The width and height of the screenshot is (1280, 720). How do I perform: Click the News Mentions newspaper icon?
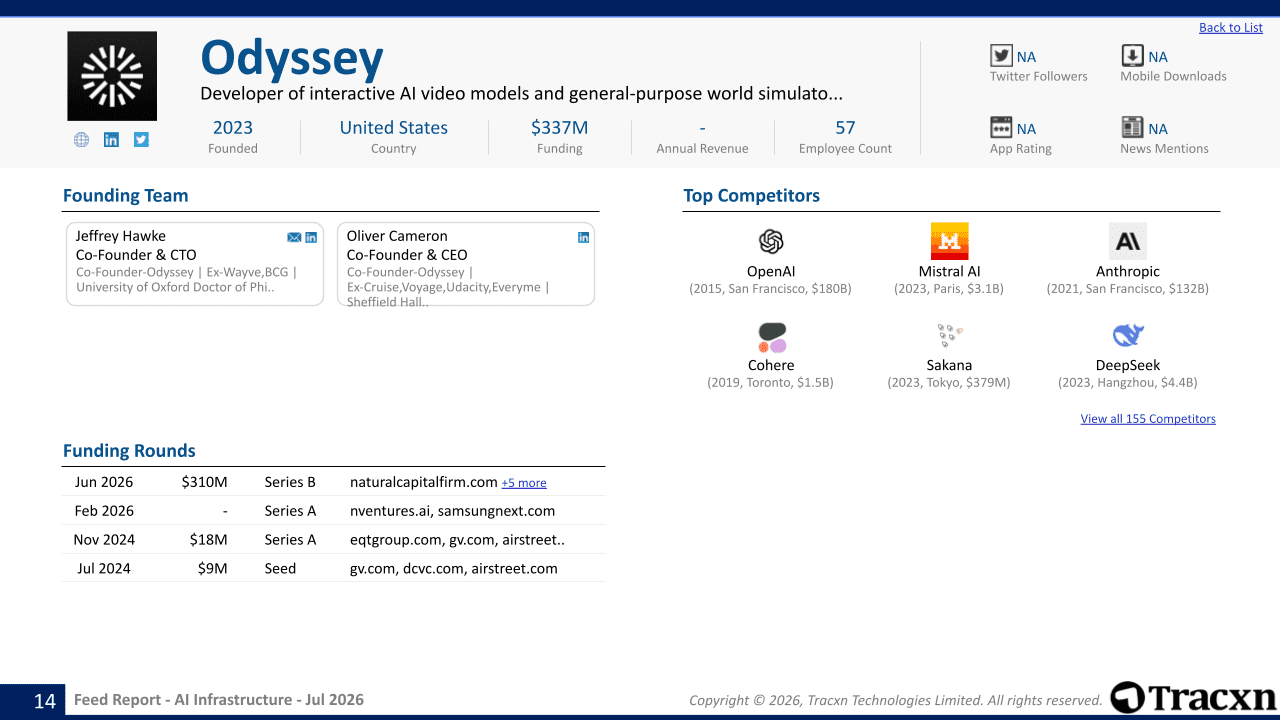click(1132, 128)
